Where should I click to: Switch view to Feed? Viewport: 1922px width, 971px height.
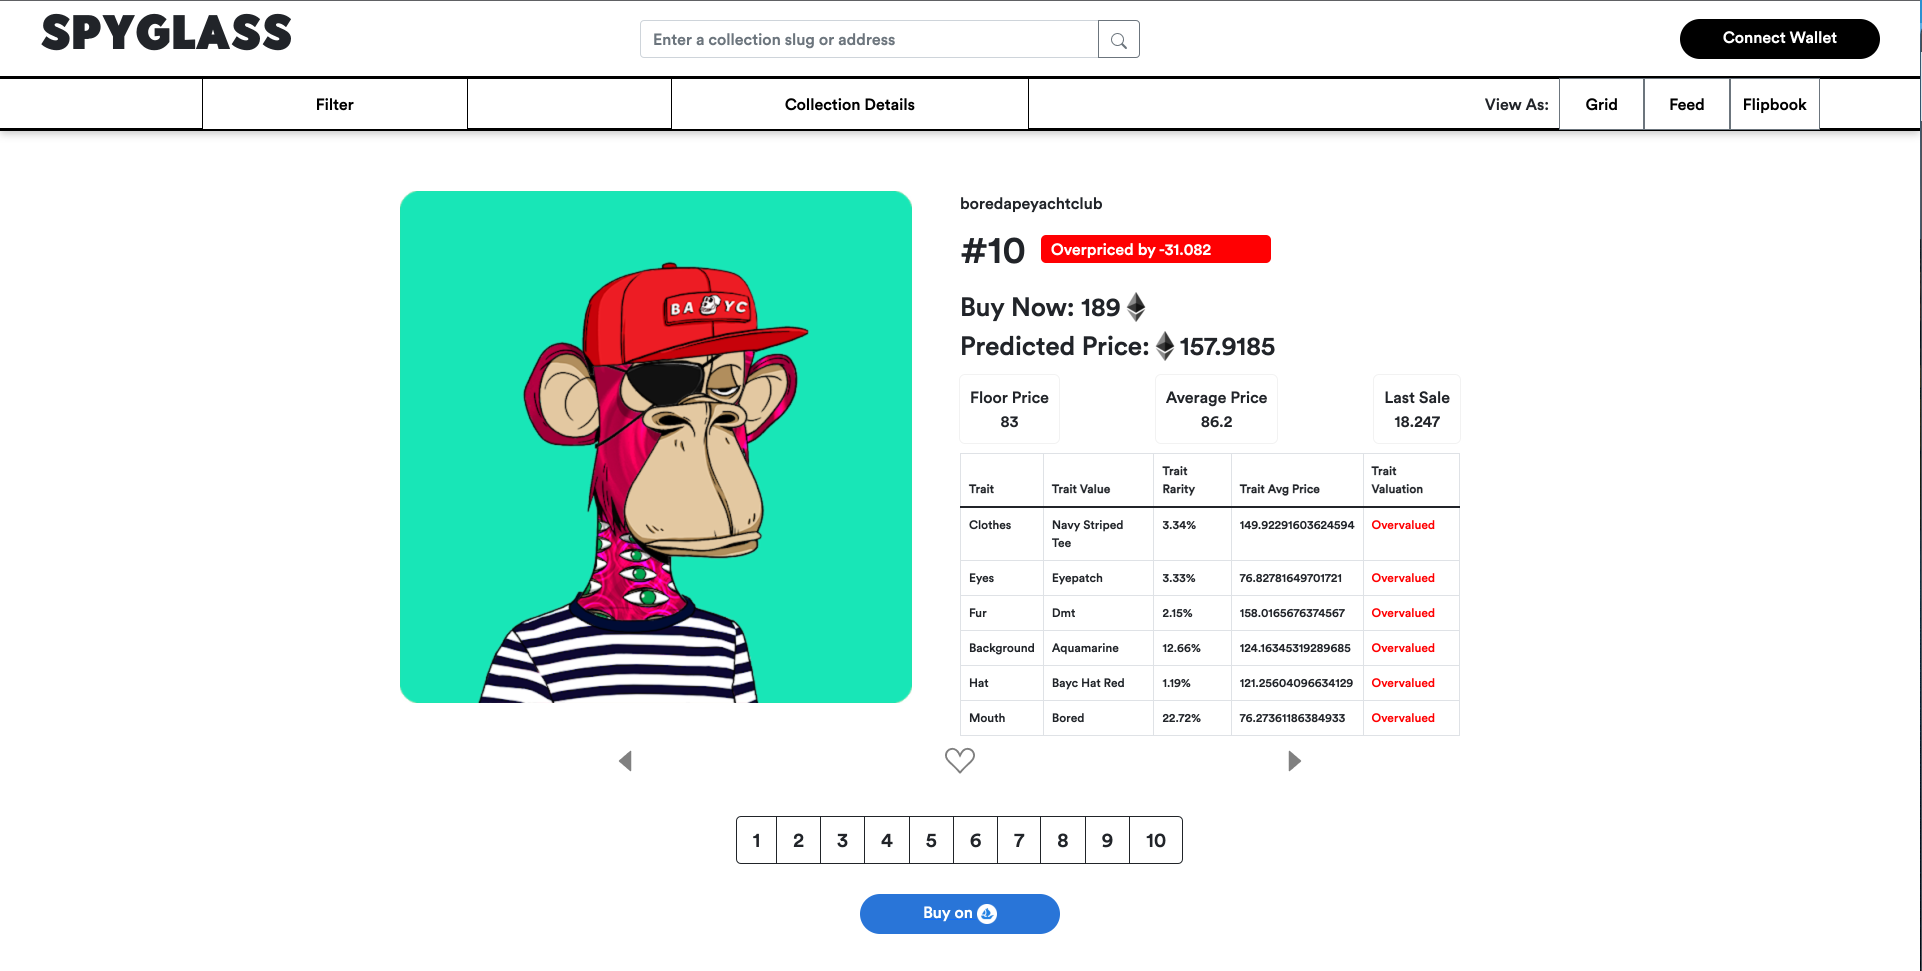[x=1687, y=104]
